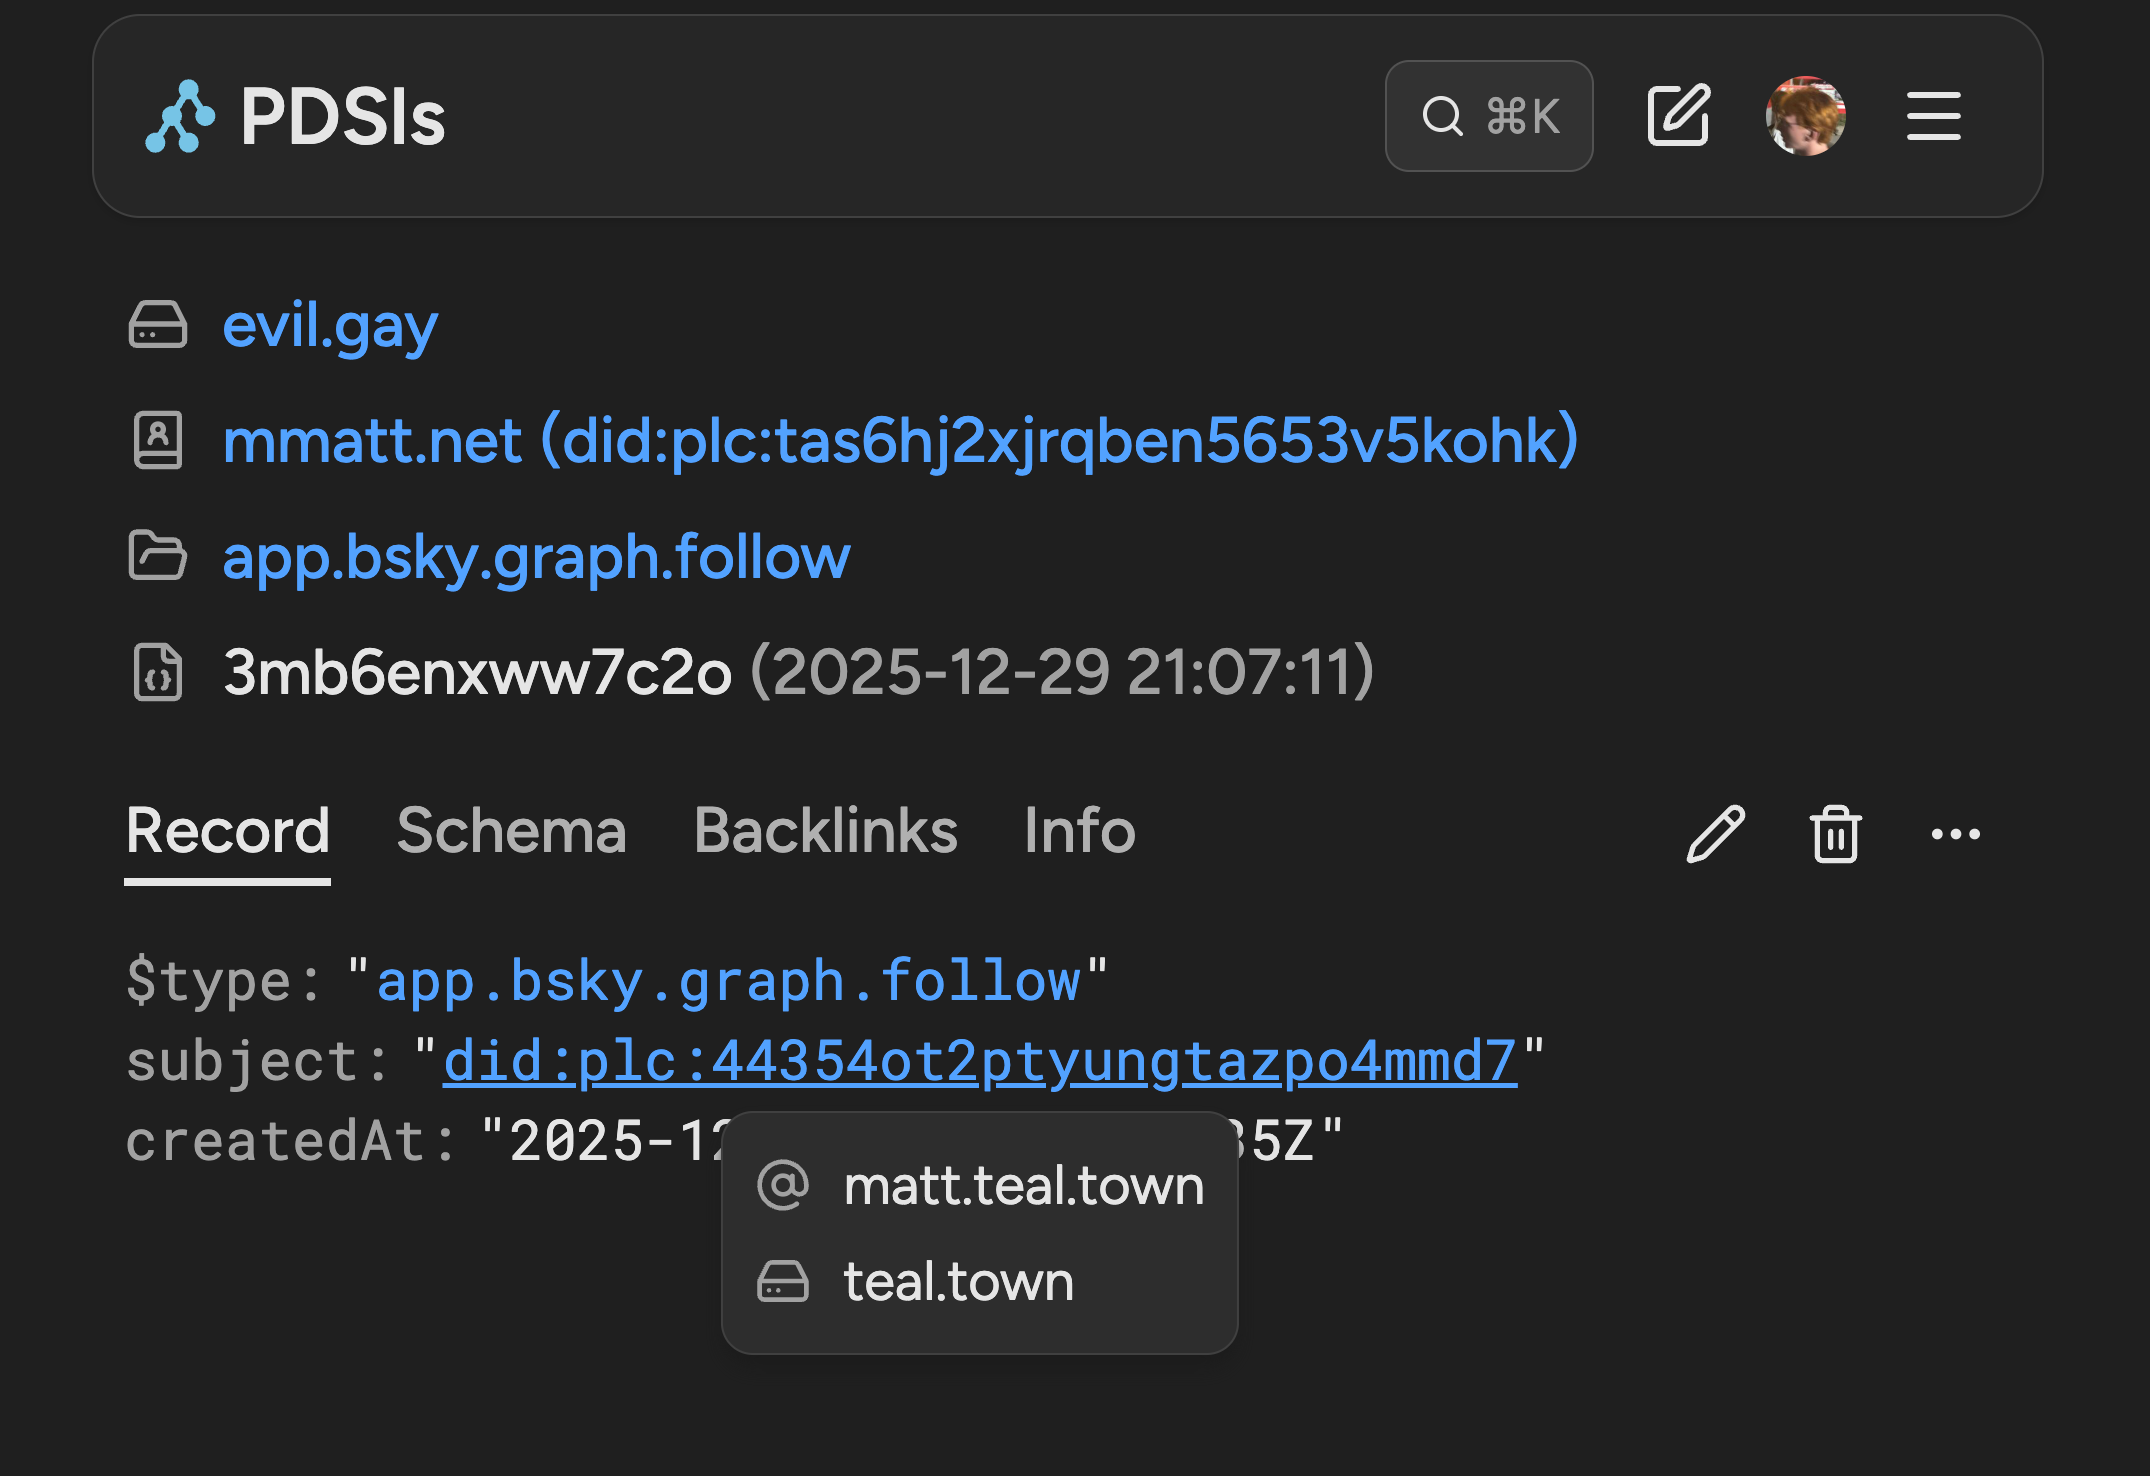Open the app.bsky.graph.follow collection link

(536, 556)
